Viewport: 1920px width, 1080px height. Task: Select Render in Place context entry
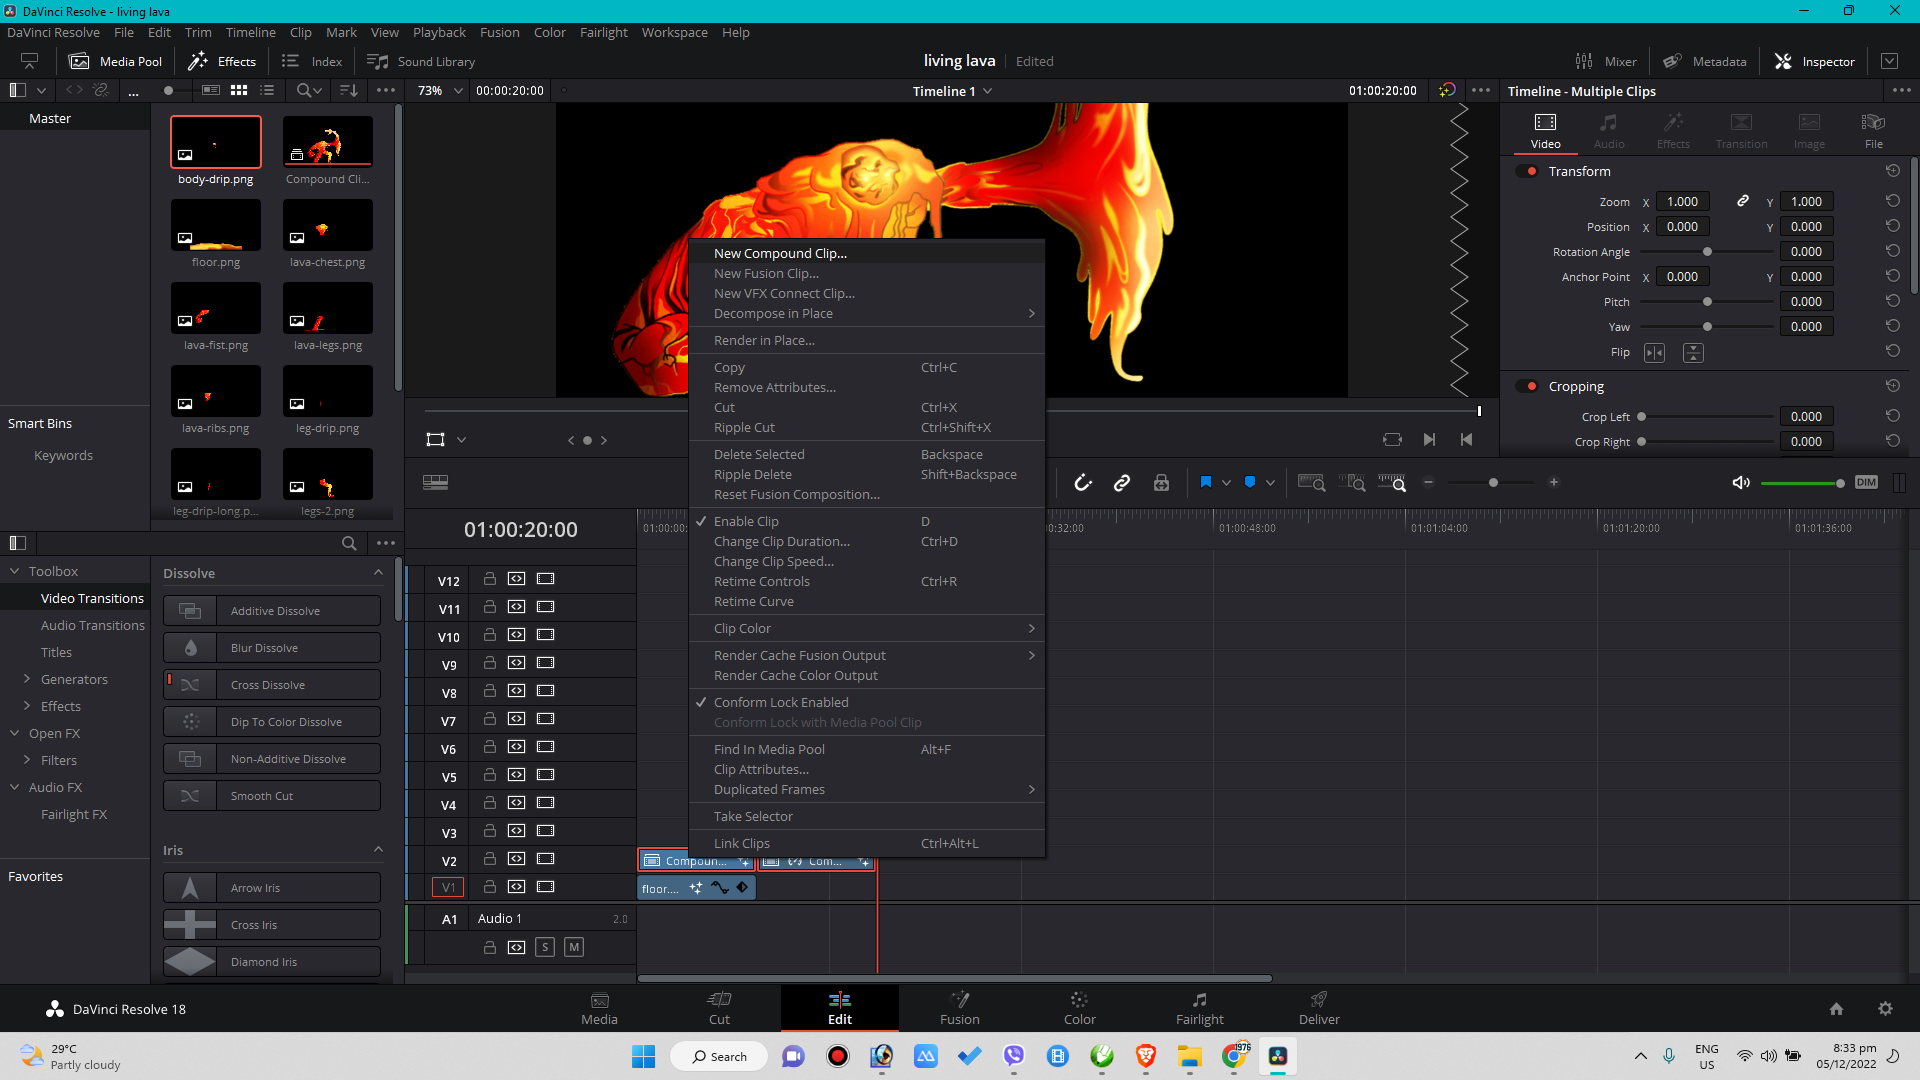[866, 340]
